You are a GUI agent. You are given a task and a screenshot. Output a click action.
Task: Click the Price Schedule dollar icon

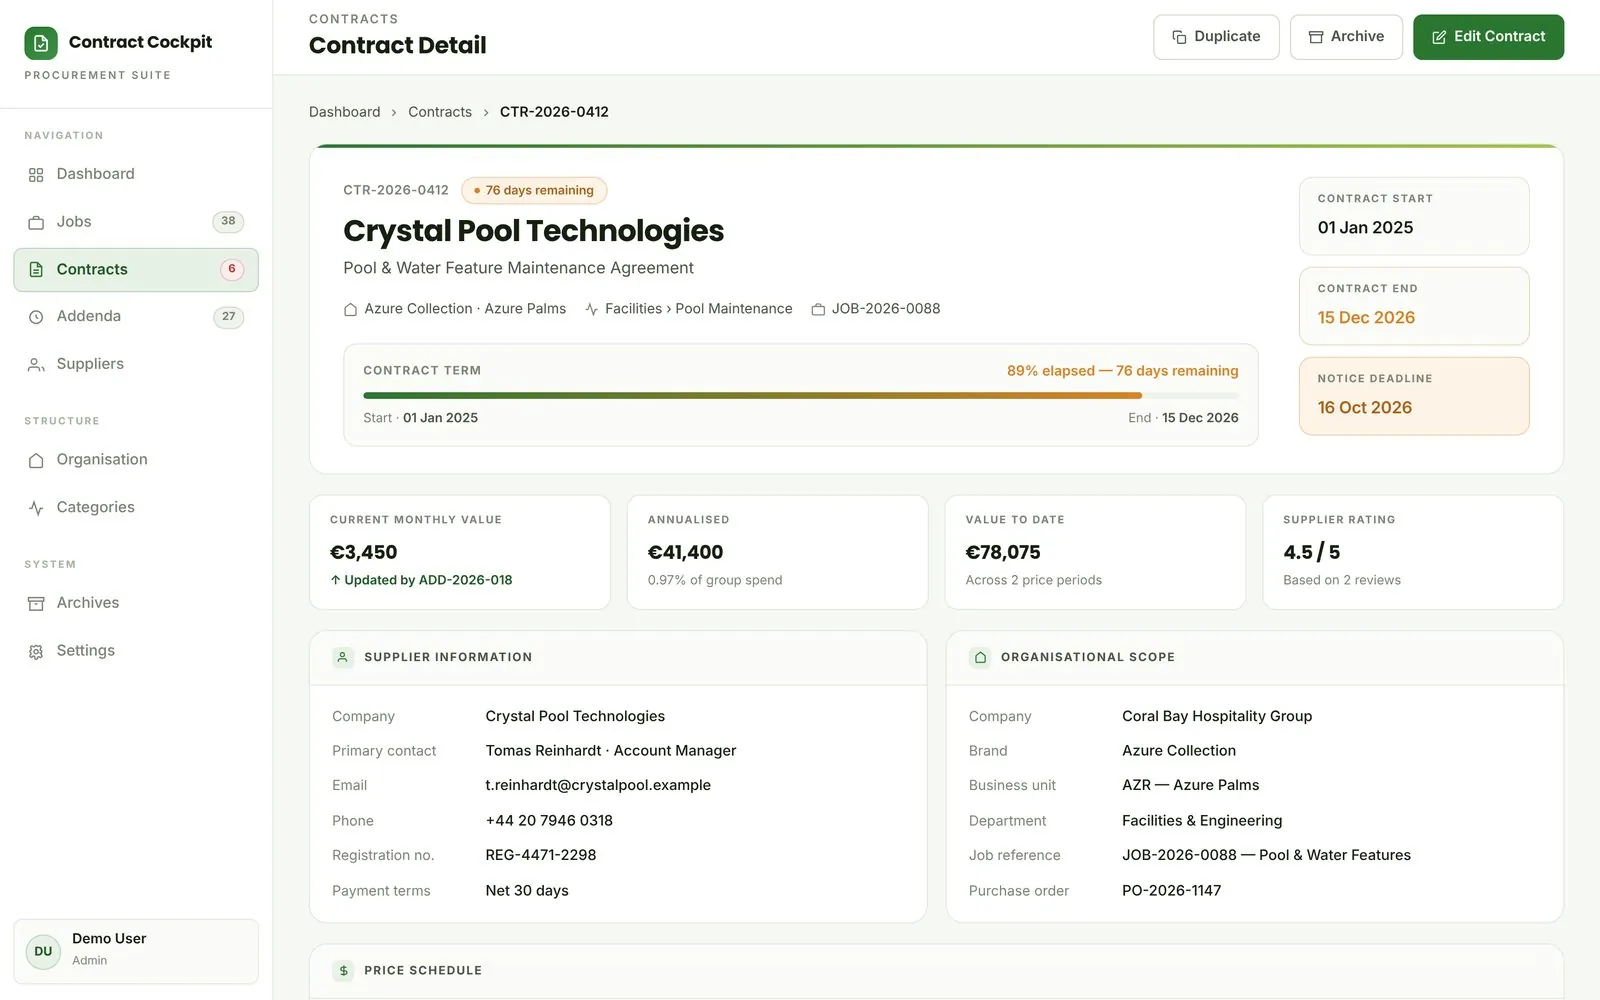coord(343,970)
